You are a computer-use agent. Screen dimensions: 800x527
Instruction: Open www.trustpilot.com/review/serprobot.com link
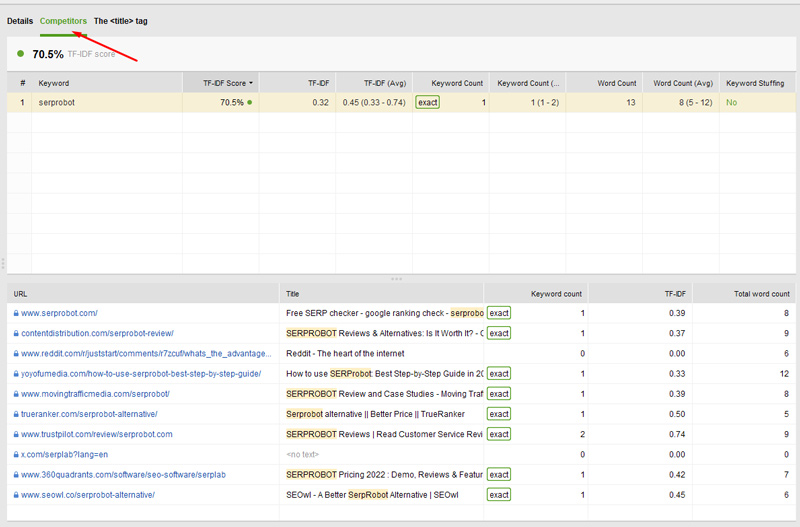[x=96, y=434]
